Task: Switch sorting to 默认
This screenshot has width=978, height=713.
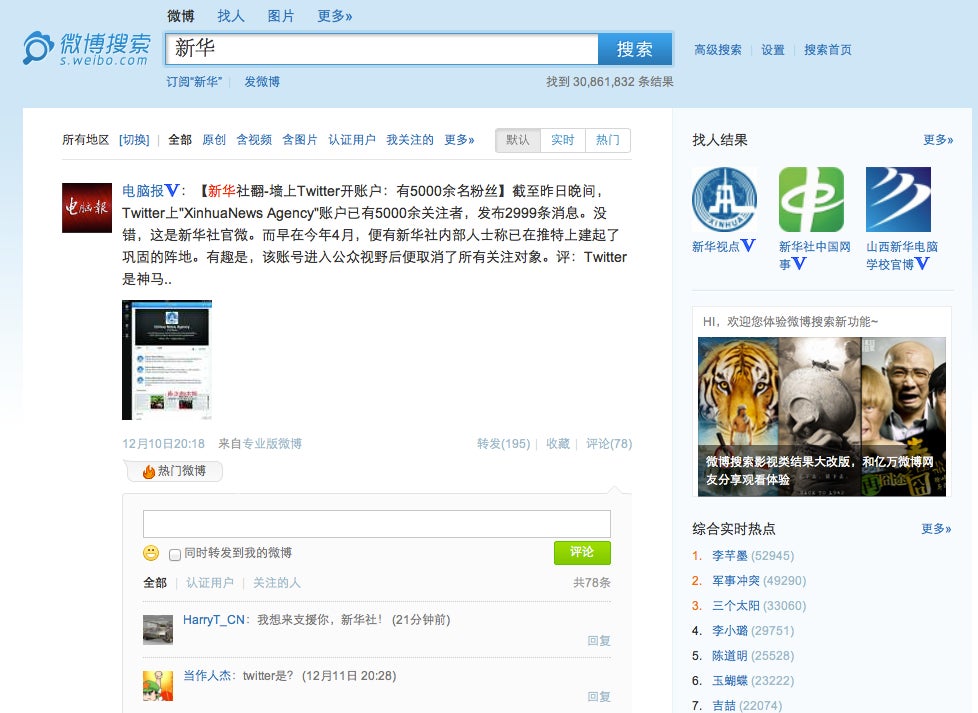Action: pos(518,140)
